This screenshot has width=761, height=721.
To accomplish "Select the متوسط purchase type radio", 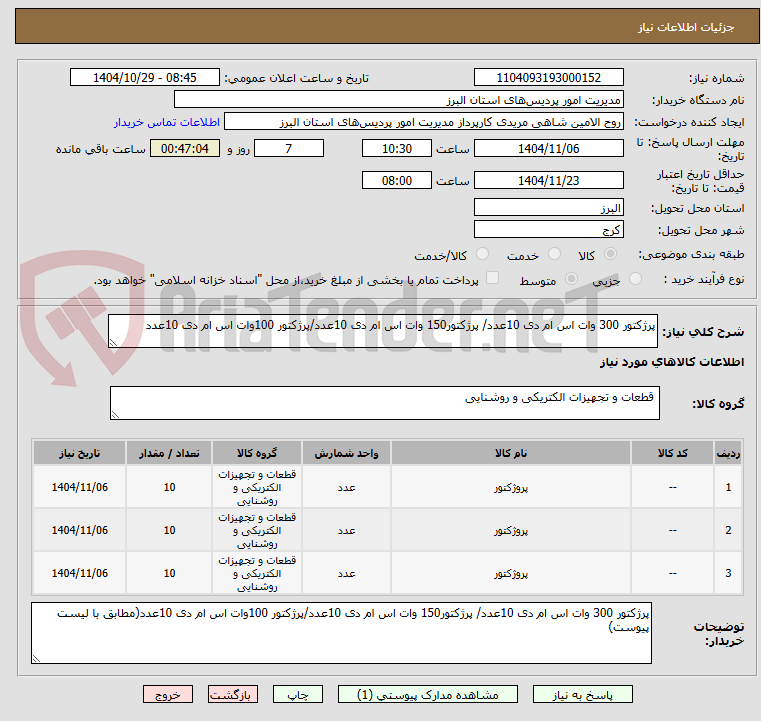I will click(571, 279).
